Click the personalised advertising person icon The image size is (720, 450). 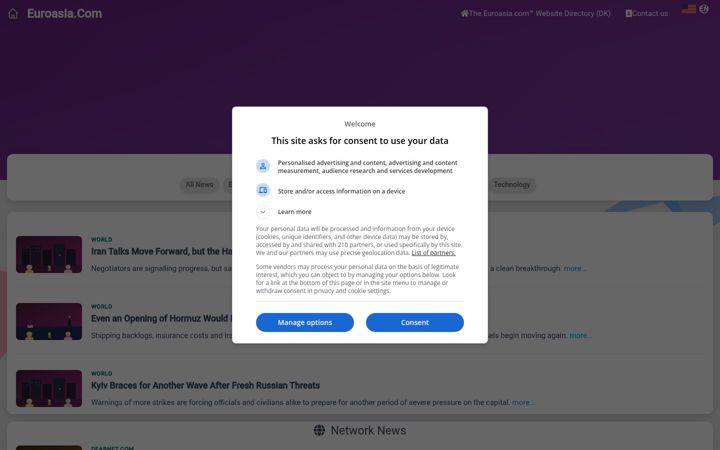[x=263, y=166]
